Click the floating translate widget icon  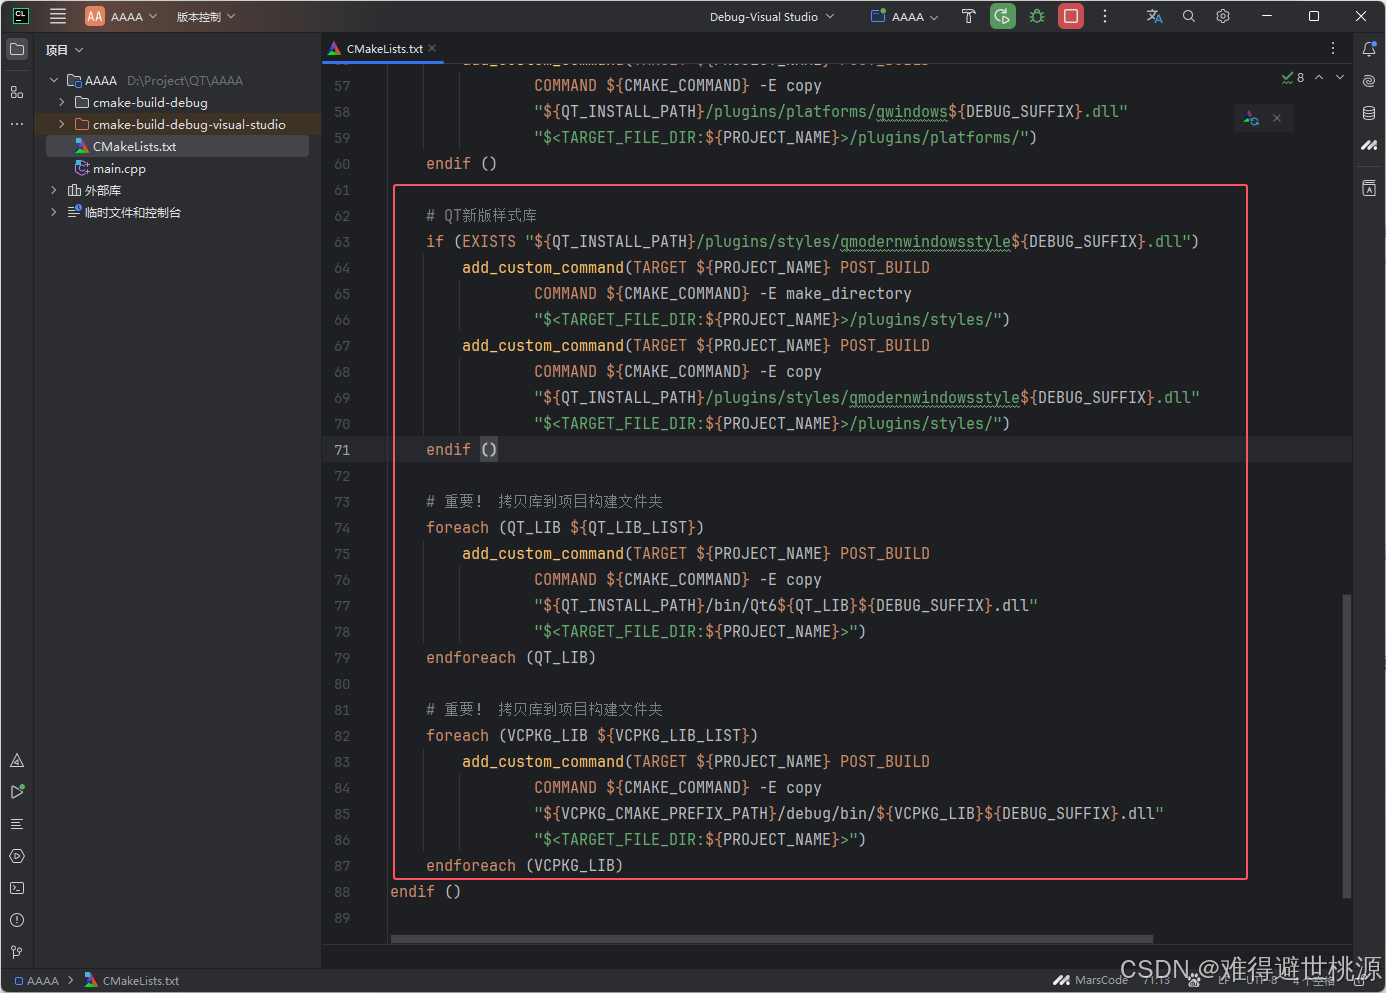(1251, 118)
